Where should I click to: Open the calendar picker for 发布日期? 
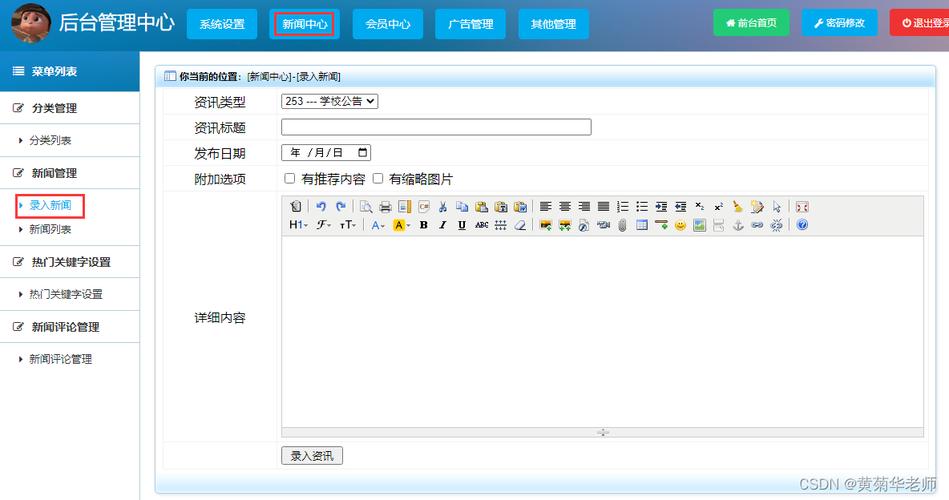tap(363, 153)
